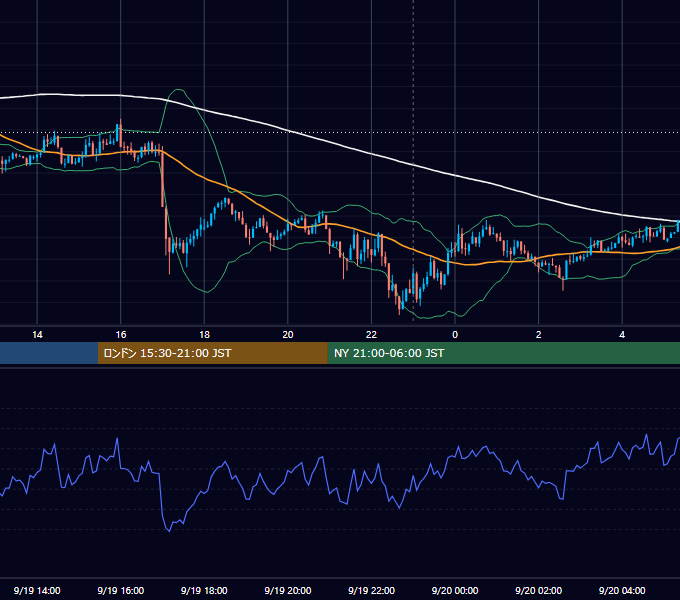Select the 18 hour label on price chart axis
The height and width of the screenshot is (600, 680).
(204, 335)
